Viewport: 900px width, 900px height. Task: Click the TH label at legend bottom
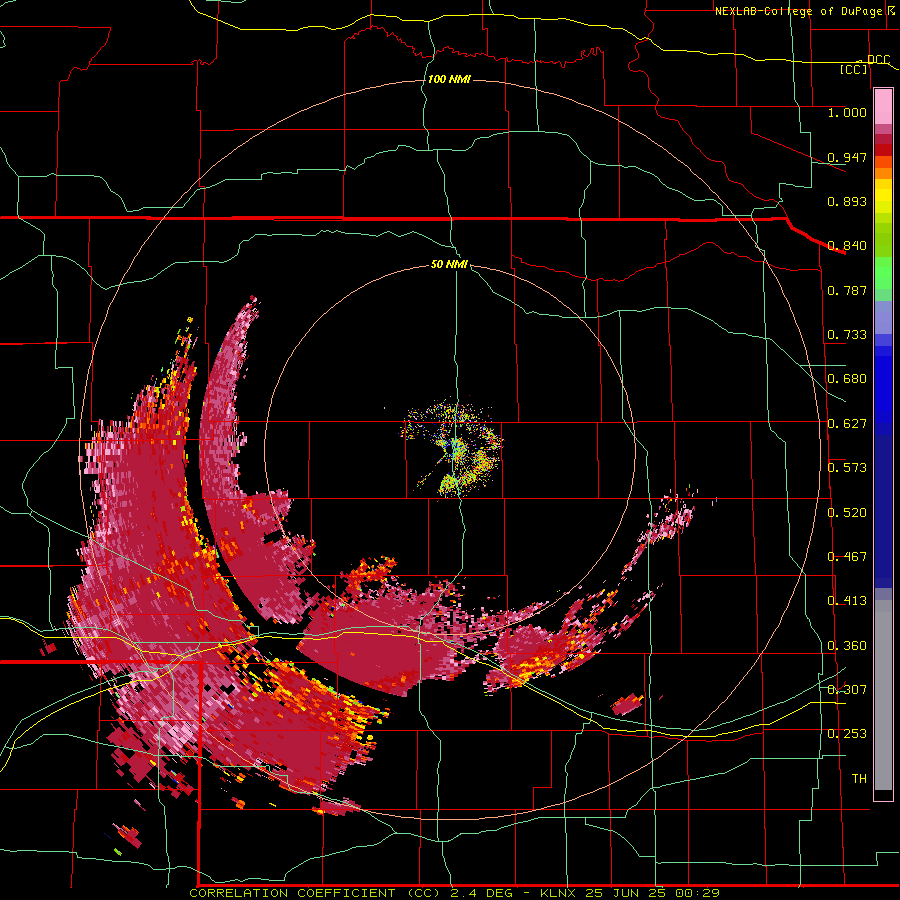[859, 779]
